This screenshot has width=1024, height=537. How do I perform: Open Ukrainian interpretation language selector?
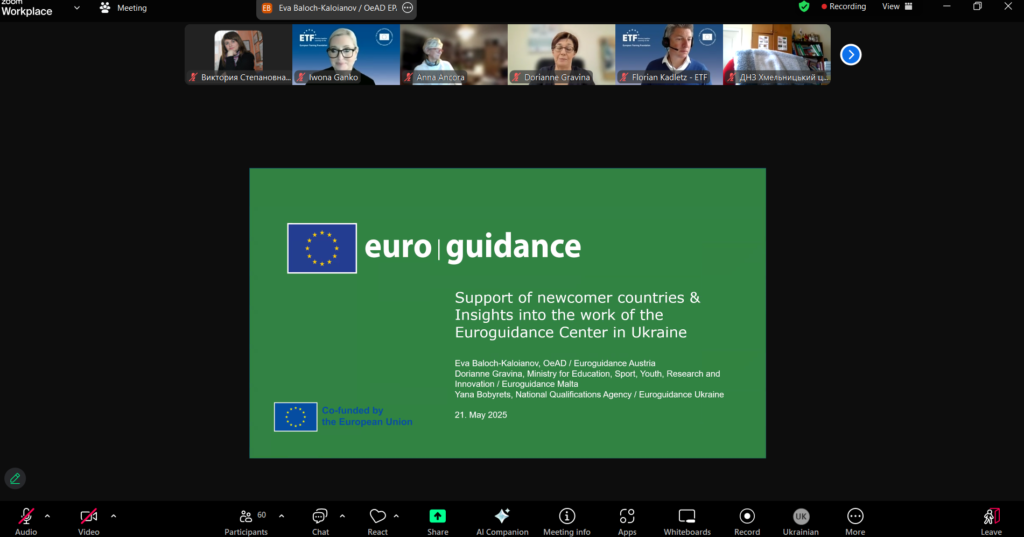801,521
